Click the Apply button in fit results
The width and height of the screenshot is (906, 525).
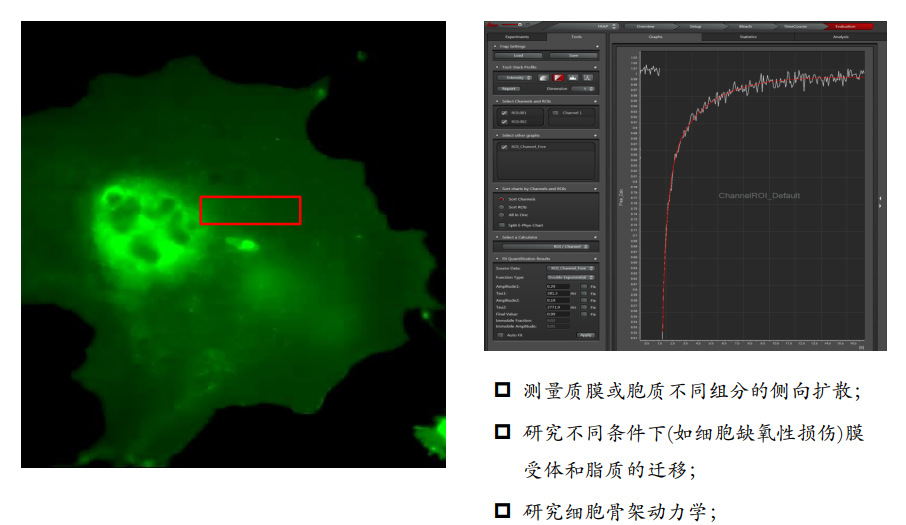click(x=586, y=335)
